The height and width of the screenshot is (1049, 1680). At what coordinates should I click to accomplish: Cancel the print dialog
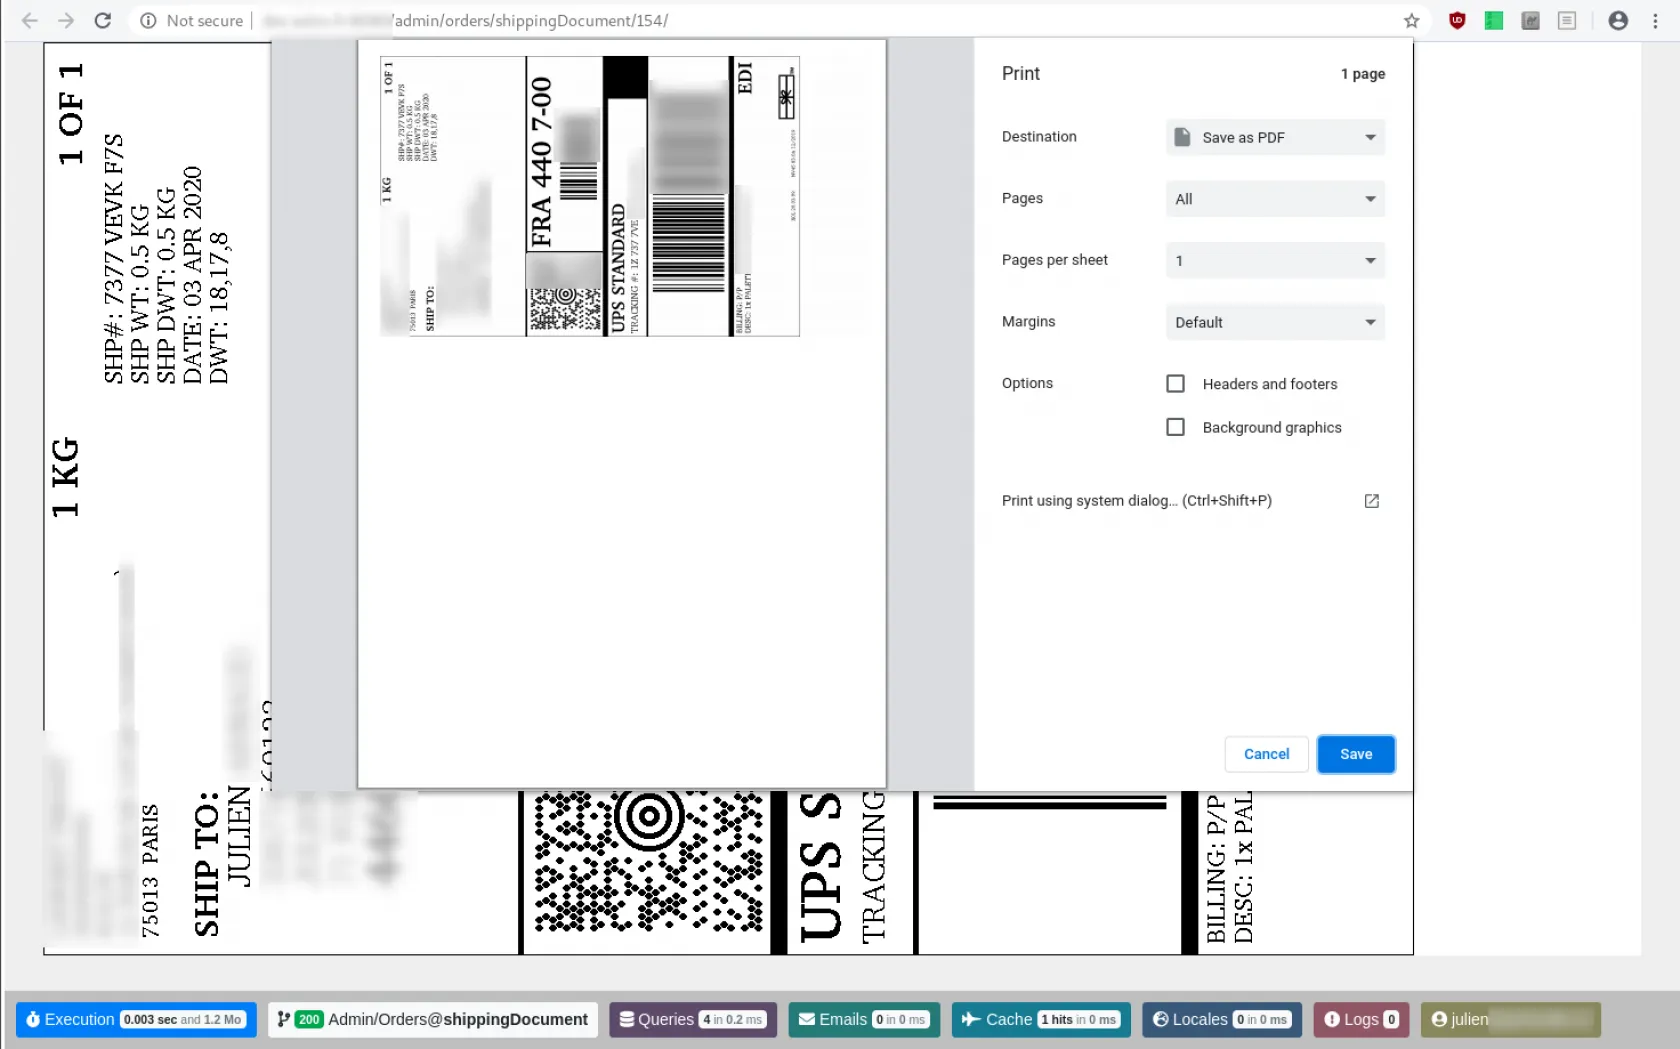point(1266,754)
